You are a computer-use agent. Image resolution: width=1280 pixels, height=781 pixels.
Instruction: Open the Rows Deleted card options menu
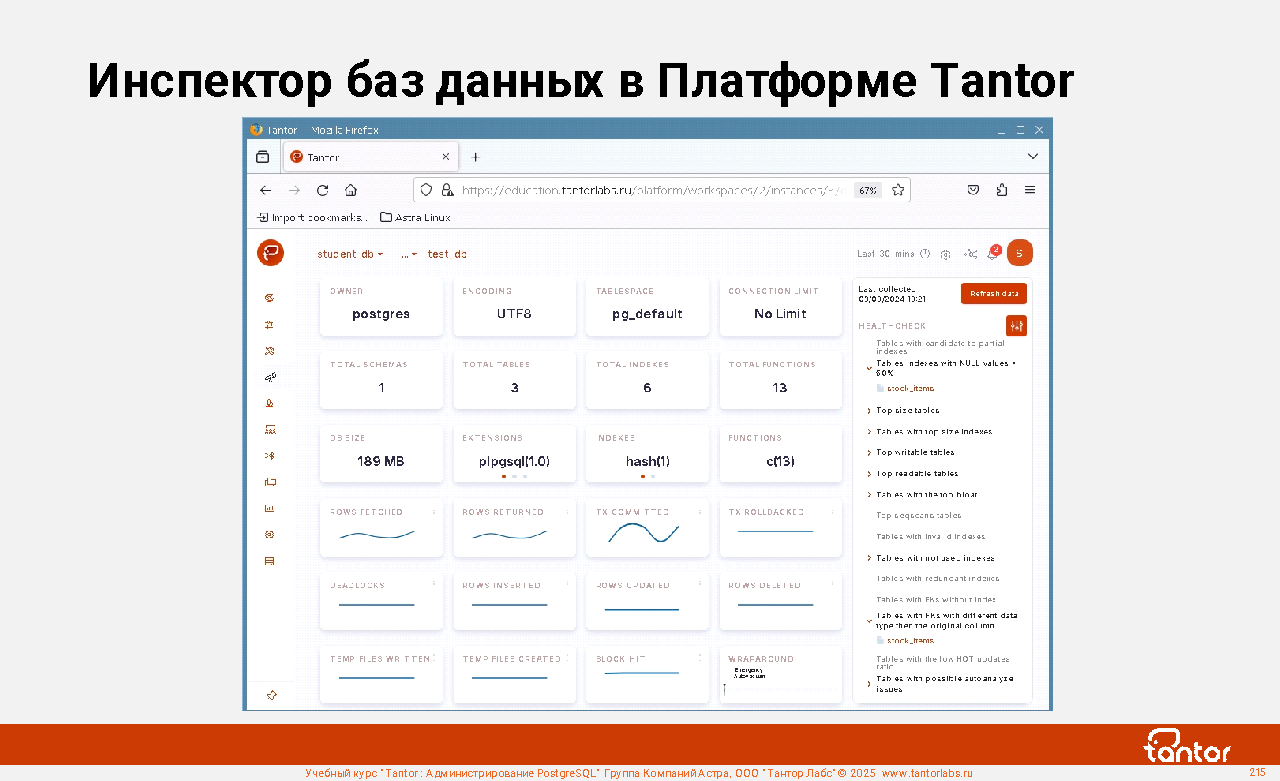point(833,585)
